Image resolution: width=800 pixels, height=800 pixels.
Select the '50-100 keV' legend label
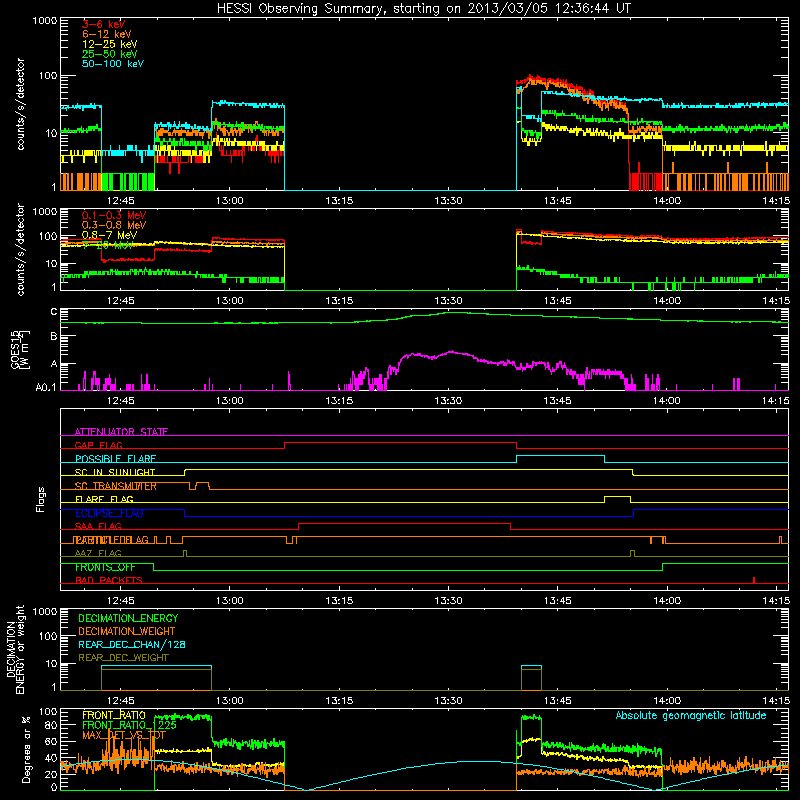click(113, 64)
